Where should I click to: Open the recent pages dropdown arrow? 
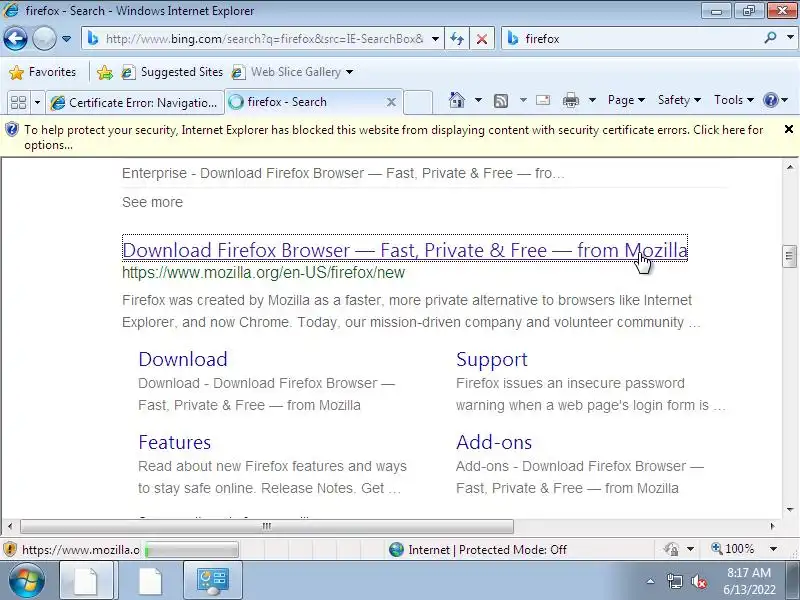66,39
